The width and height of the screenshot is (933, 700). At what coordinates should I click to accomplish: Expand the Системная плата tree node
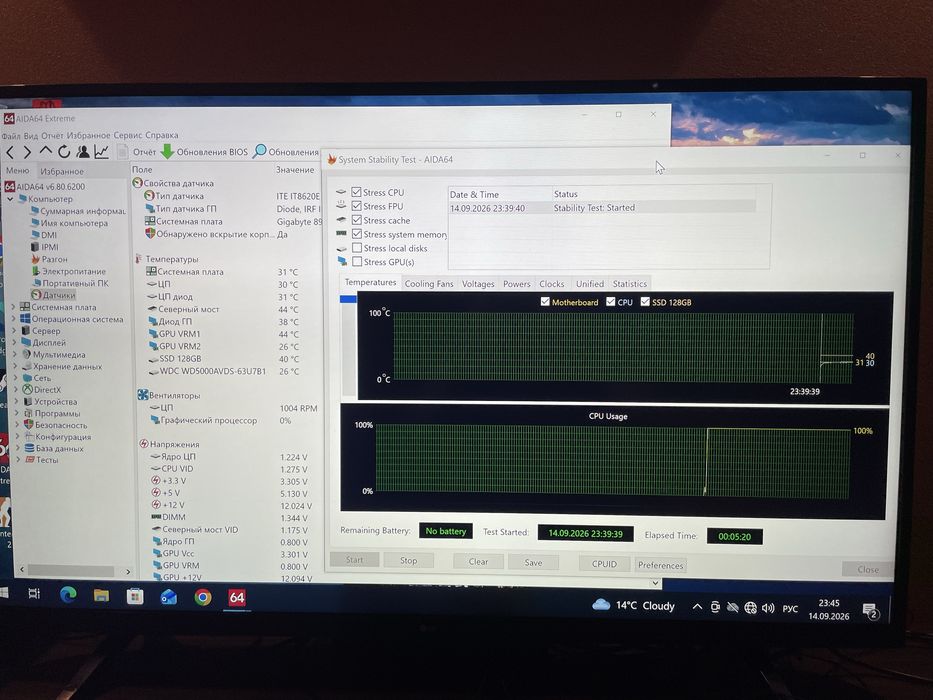pyautogui.click(x=13, y=307)
